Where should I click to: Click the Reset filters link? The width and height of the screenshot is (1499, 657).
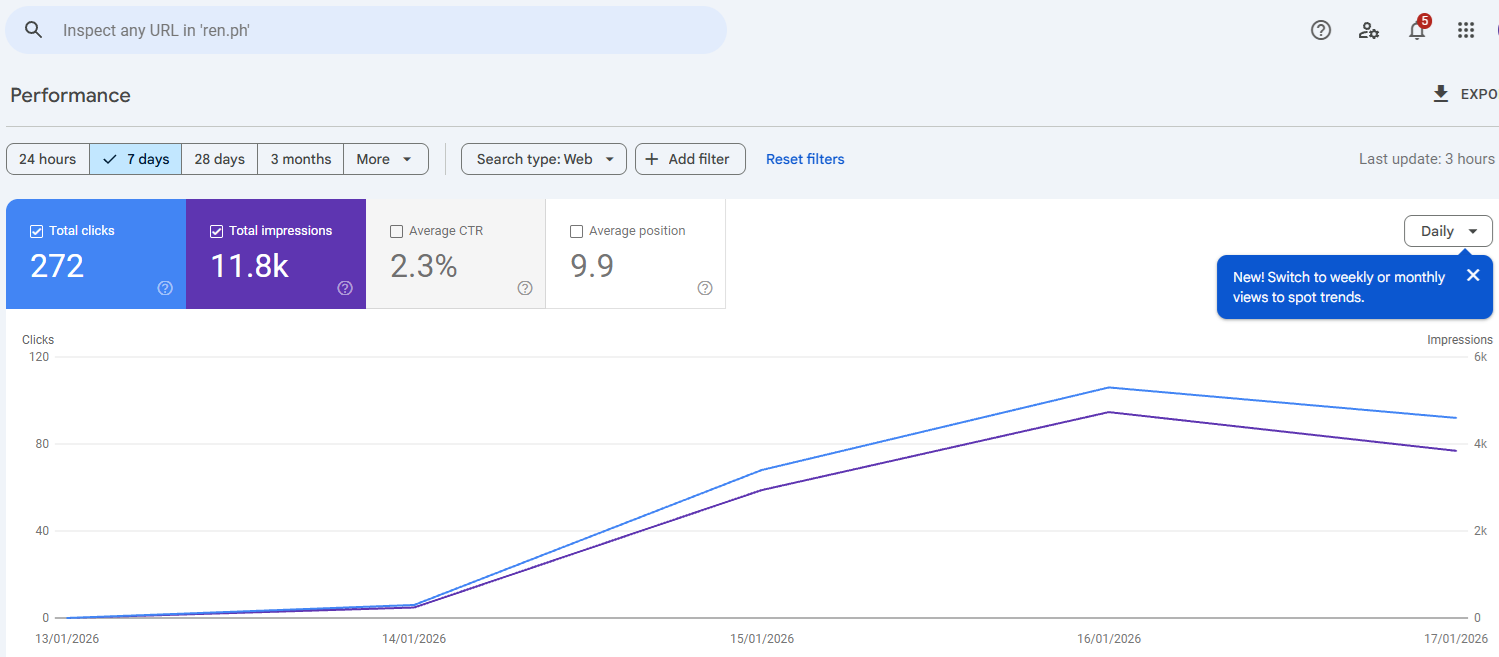coord(805,158)
